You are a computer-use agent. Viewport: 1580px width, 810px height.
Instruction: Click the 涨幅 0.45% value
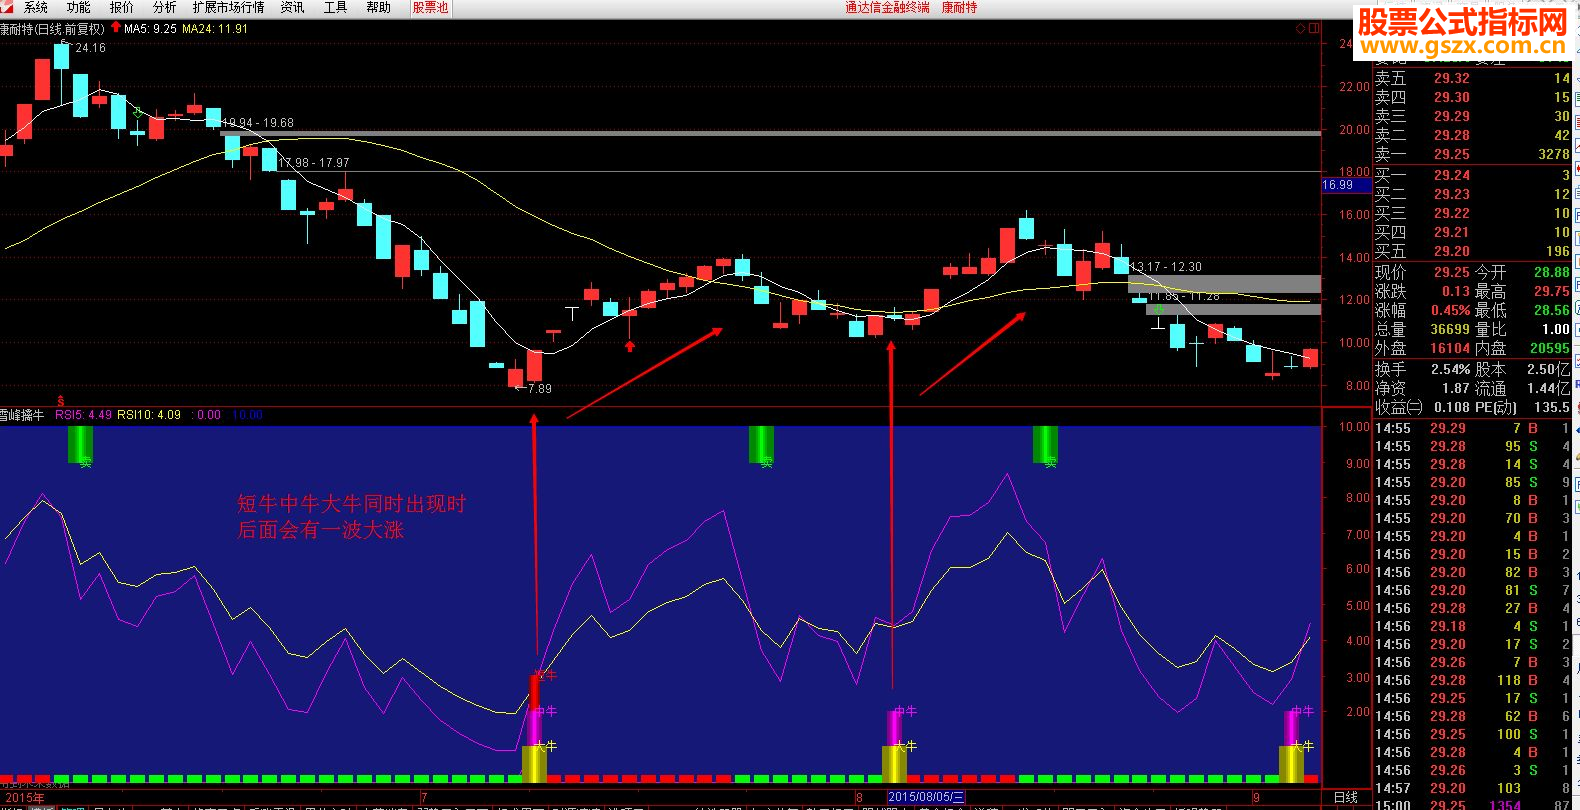[1450, 310]
